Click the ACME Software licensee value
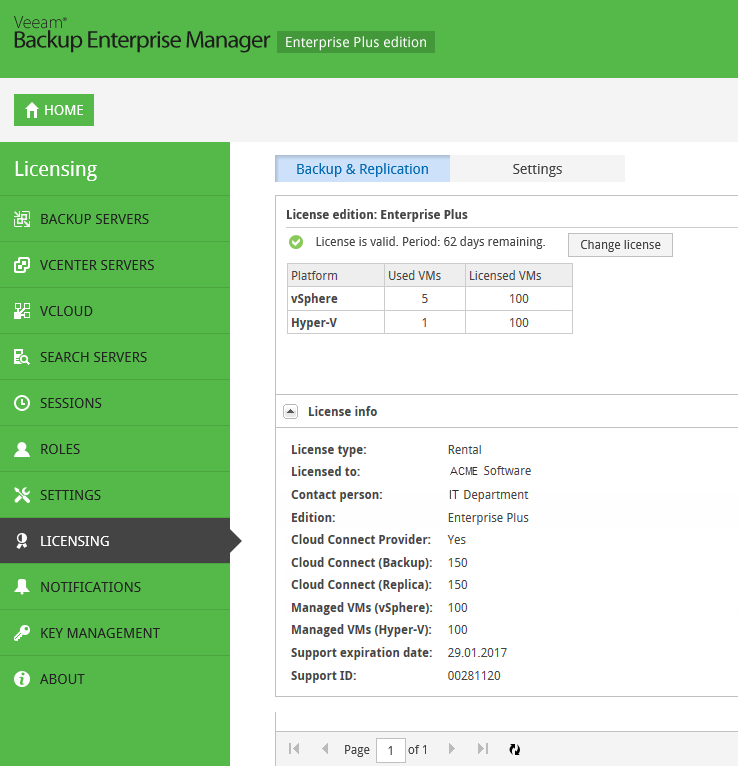 [490, 471]
